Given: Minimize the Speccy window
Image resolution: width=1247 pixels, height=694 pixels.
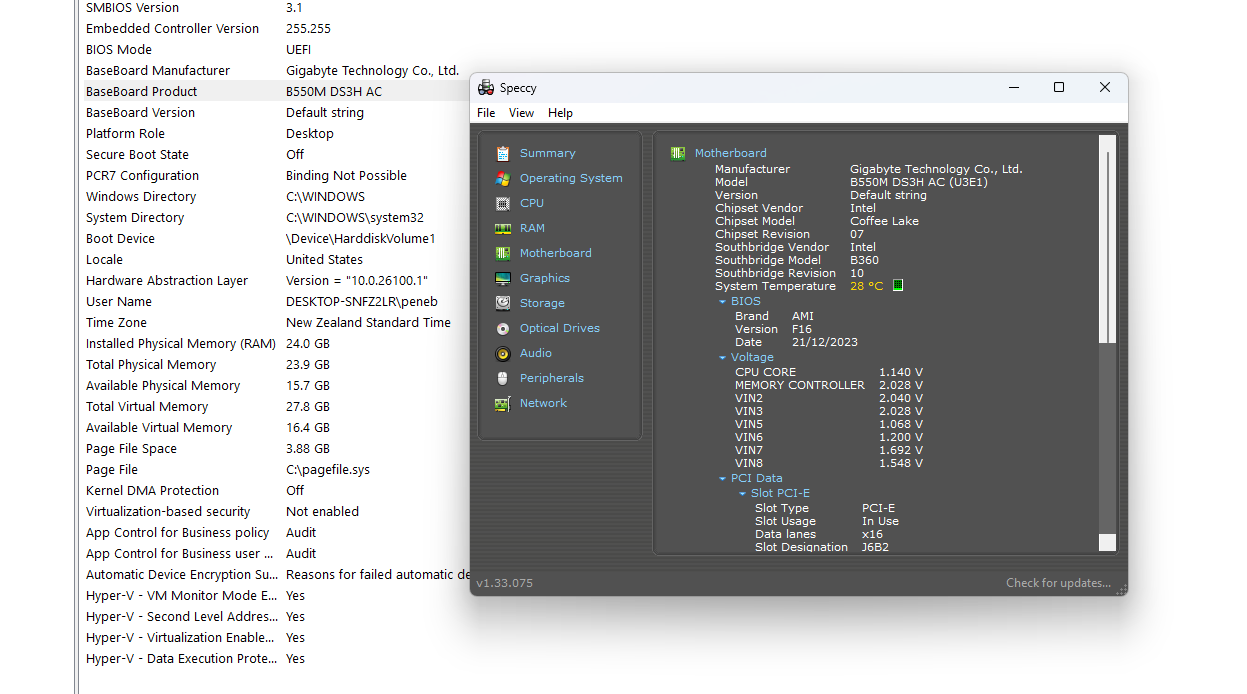Looking at the screenshot, I should 1013,88.
